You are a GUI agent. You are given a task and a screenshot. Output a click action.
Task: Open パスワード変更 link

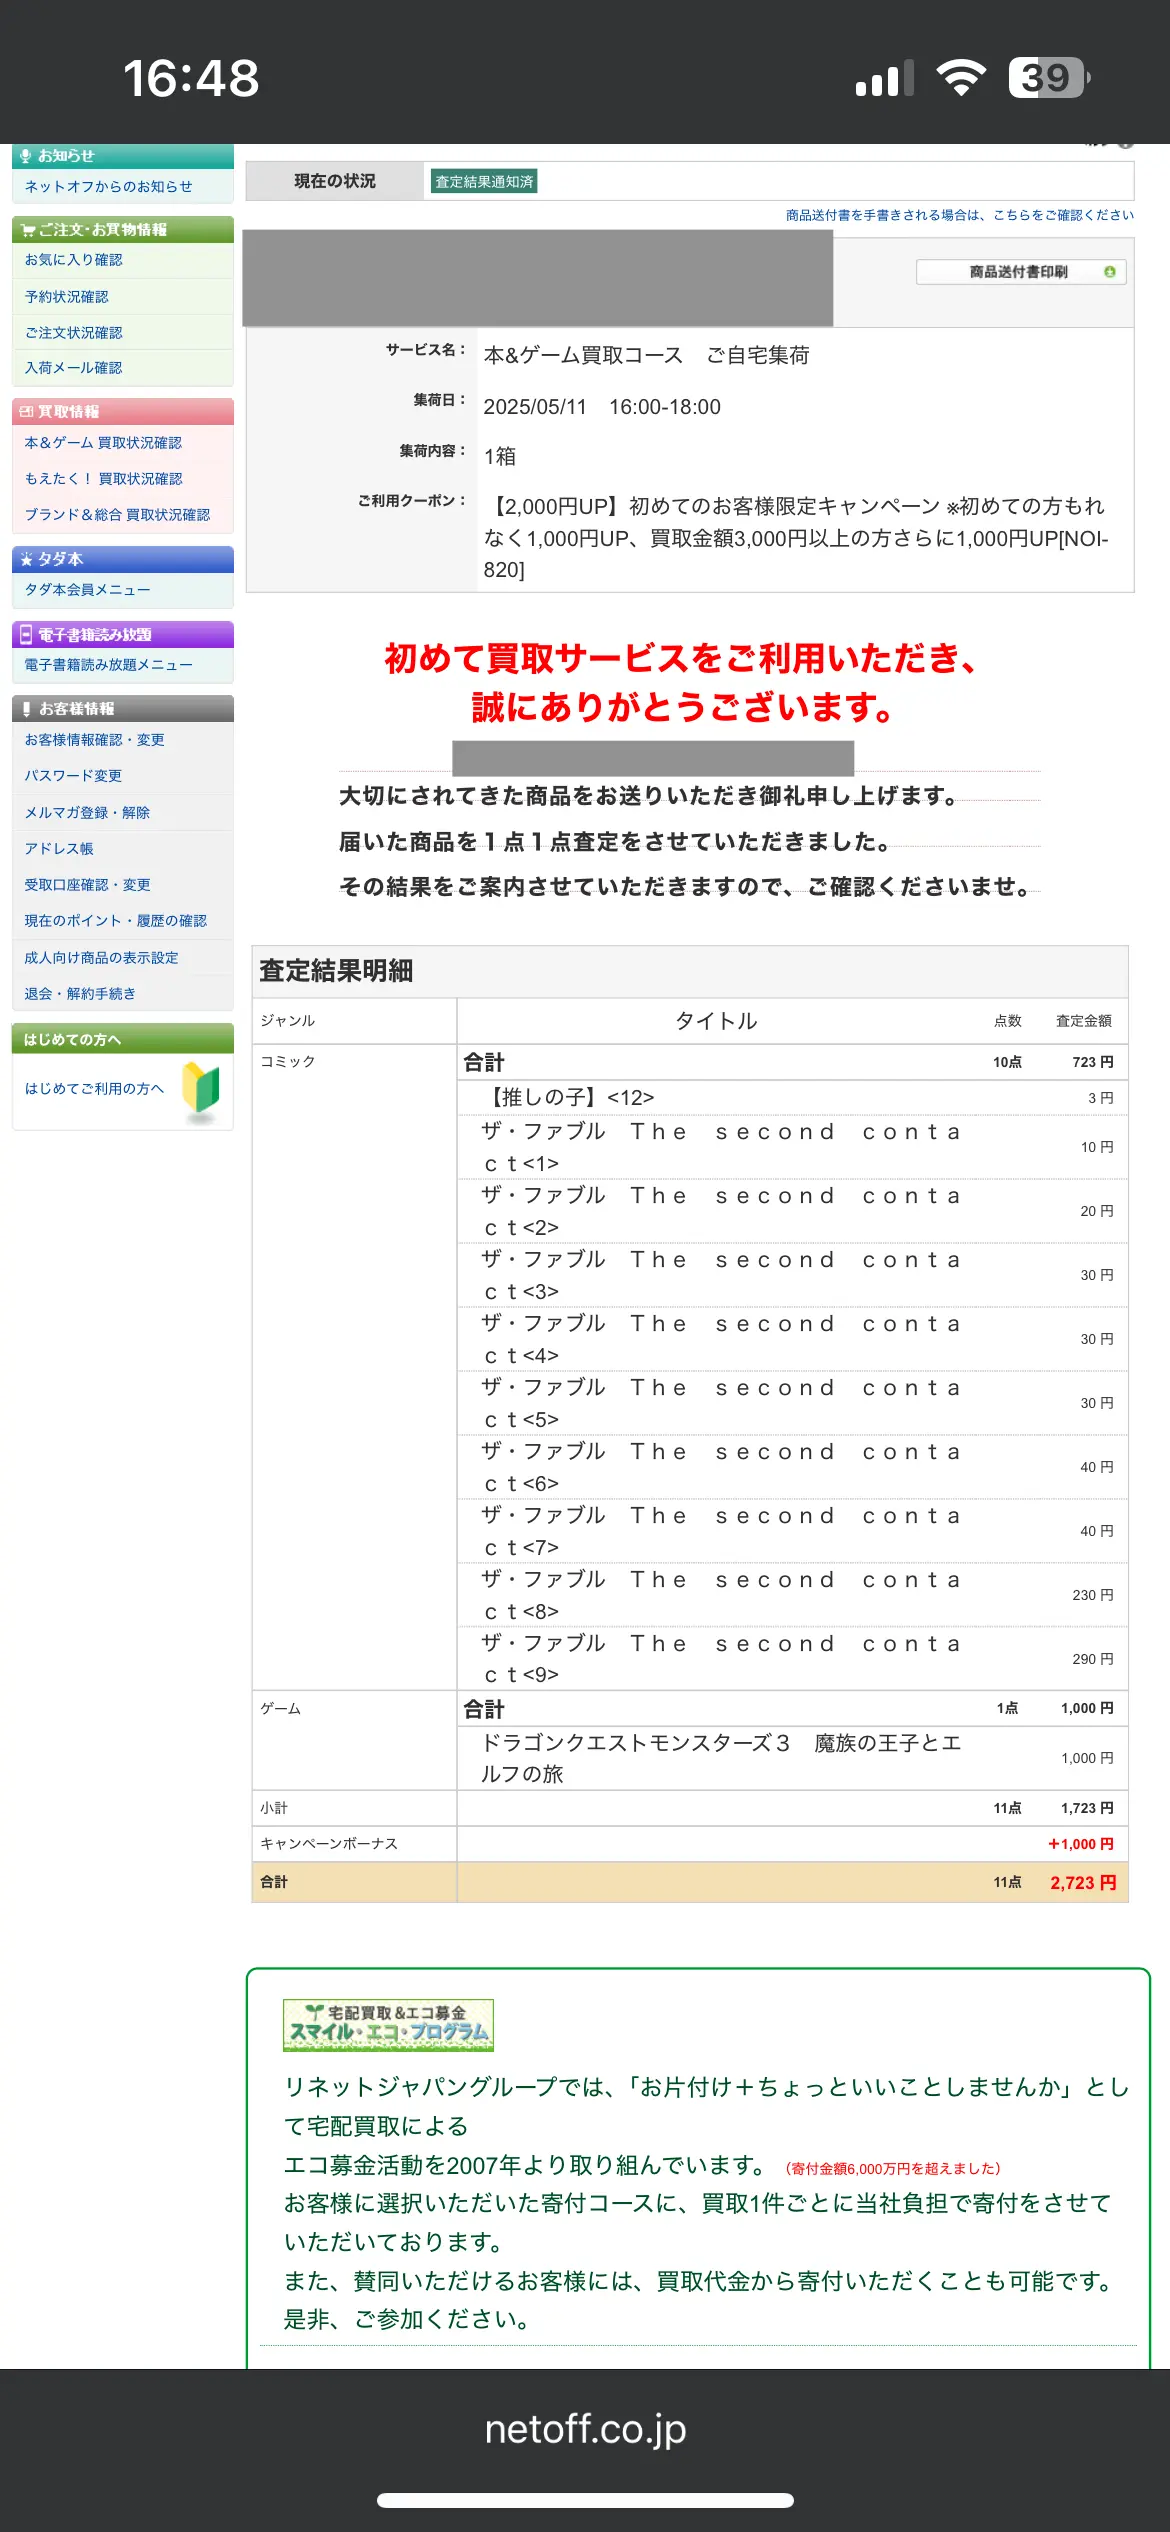click(73, 776)
